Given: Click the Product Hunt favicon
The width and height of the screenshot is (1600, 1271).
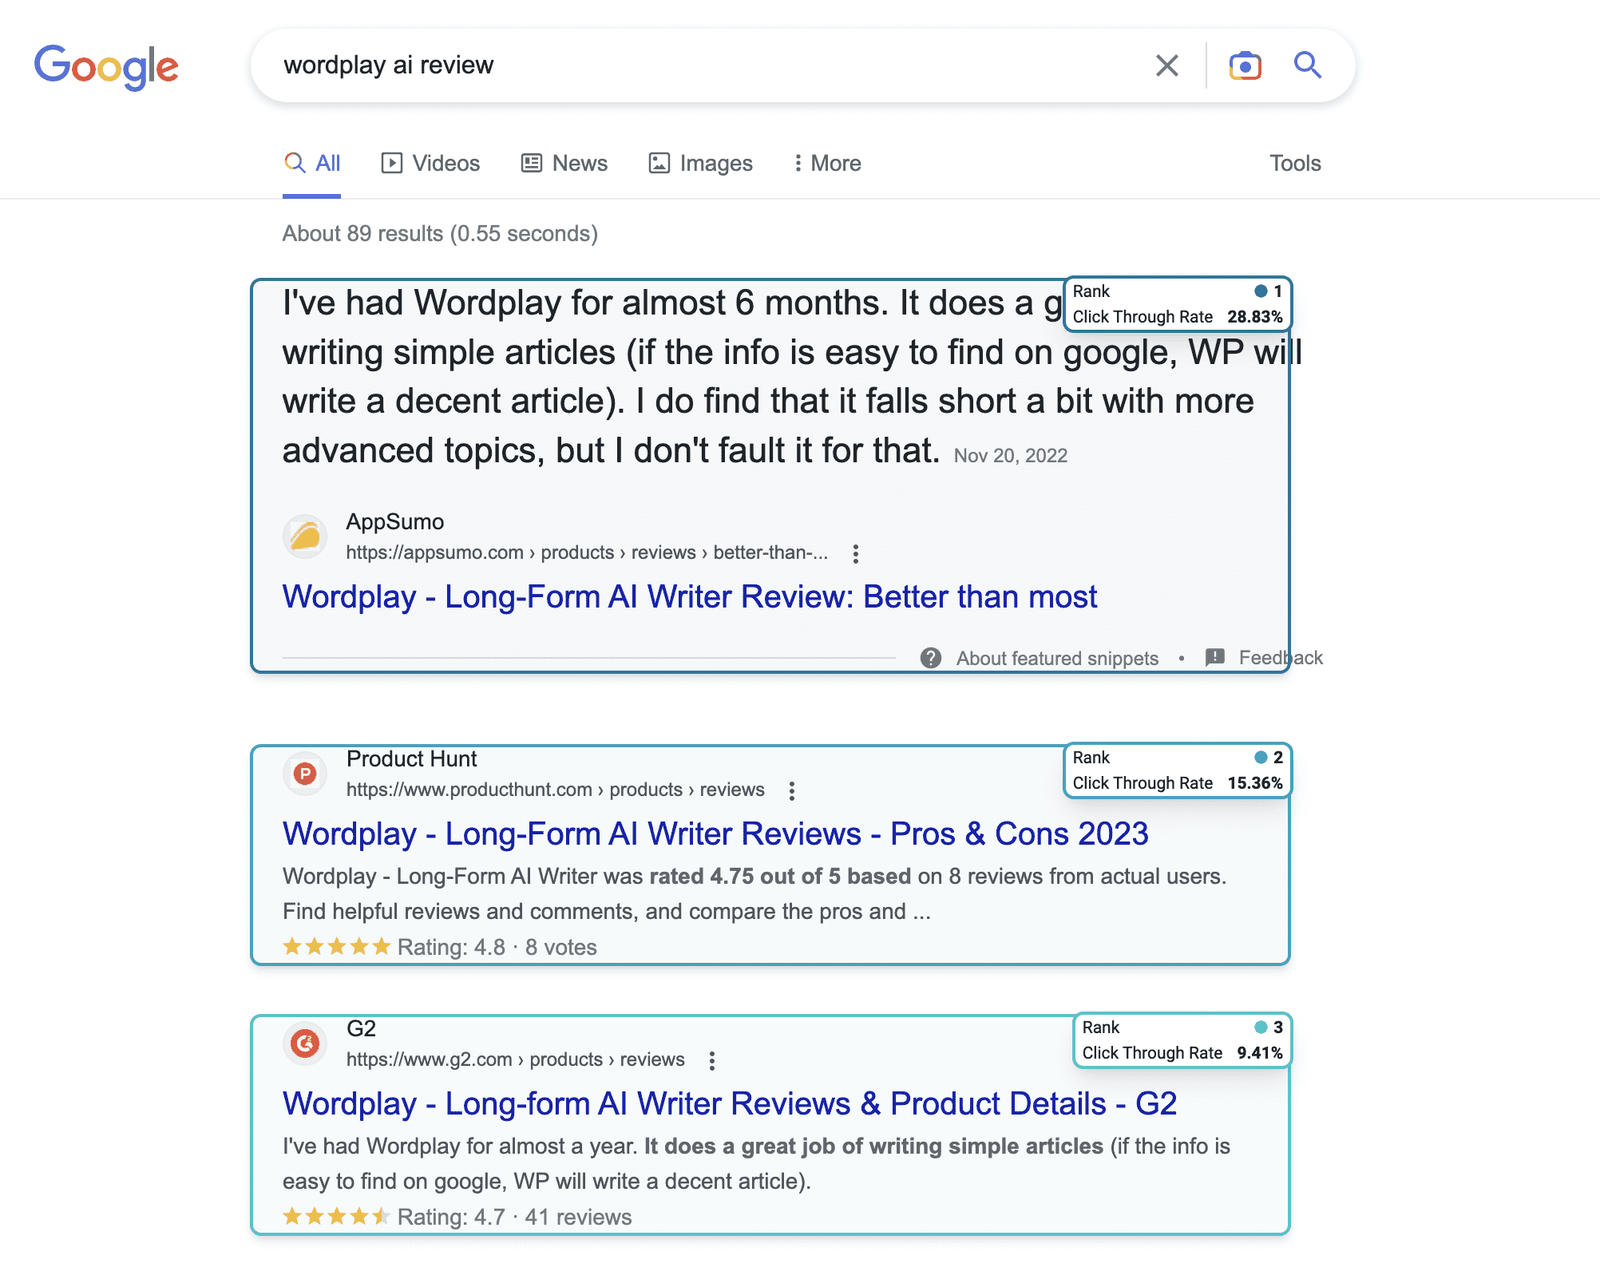Looking at the screenshot, I should point(305,774).
